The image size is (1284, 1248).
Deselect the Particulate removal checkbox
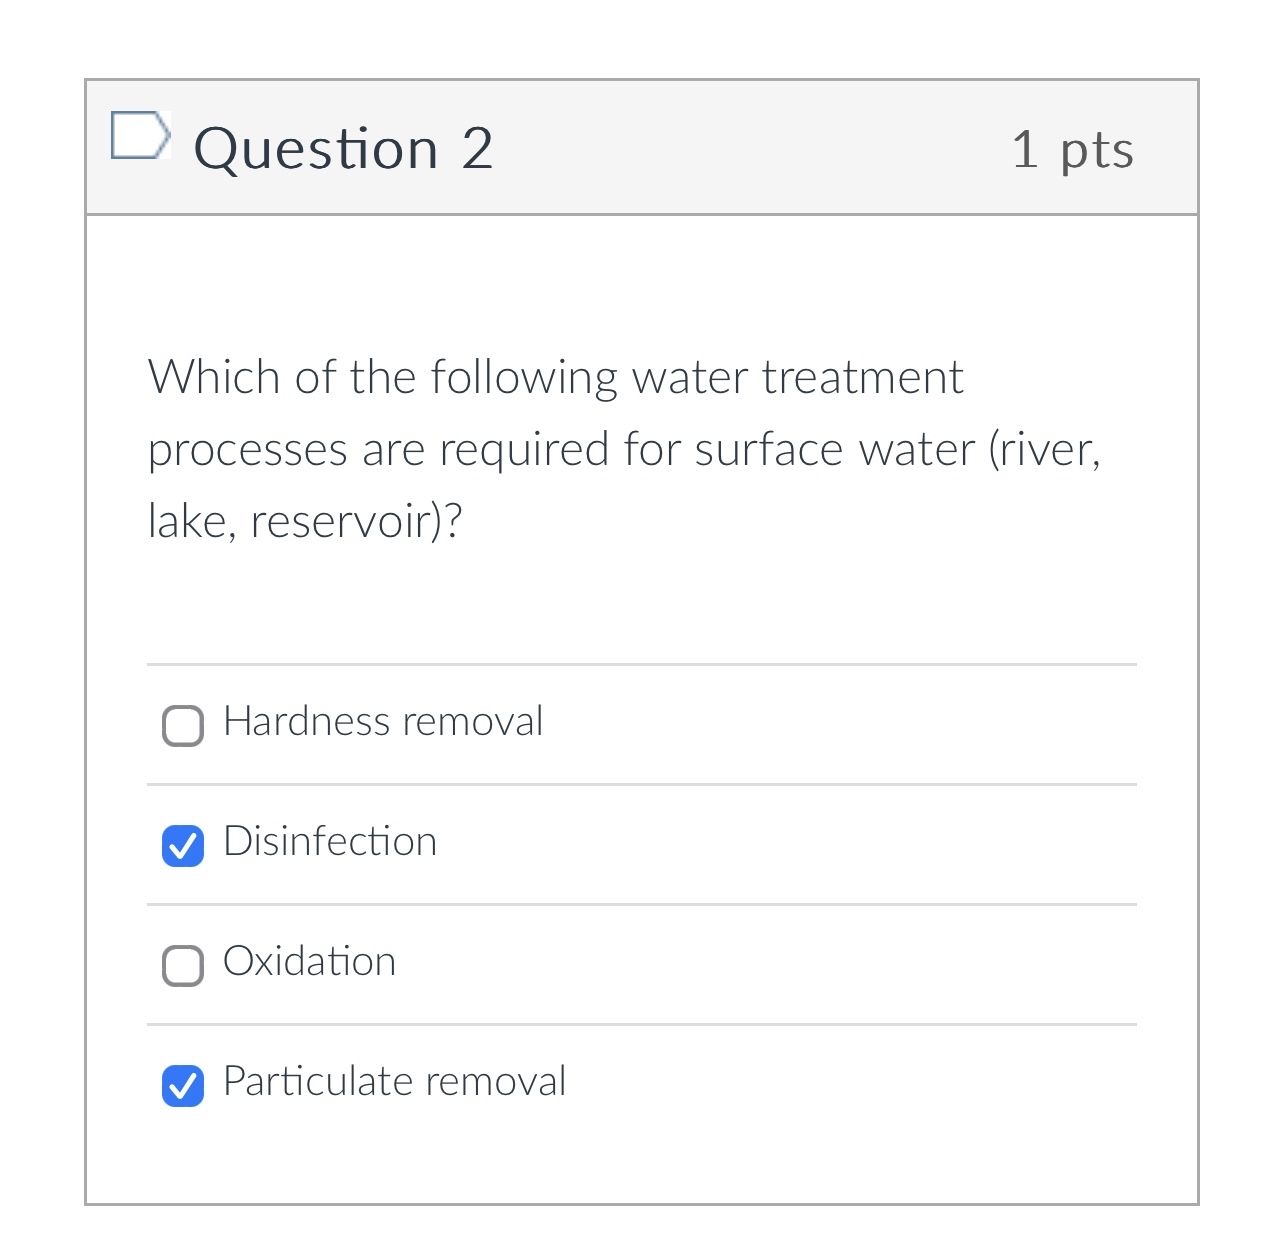click(182, 1084)
